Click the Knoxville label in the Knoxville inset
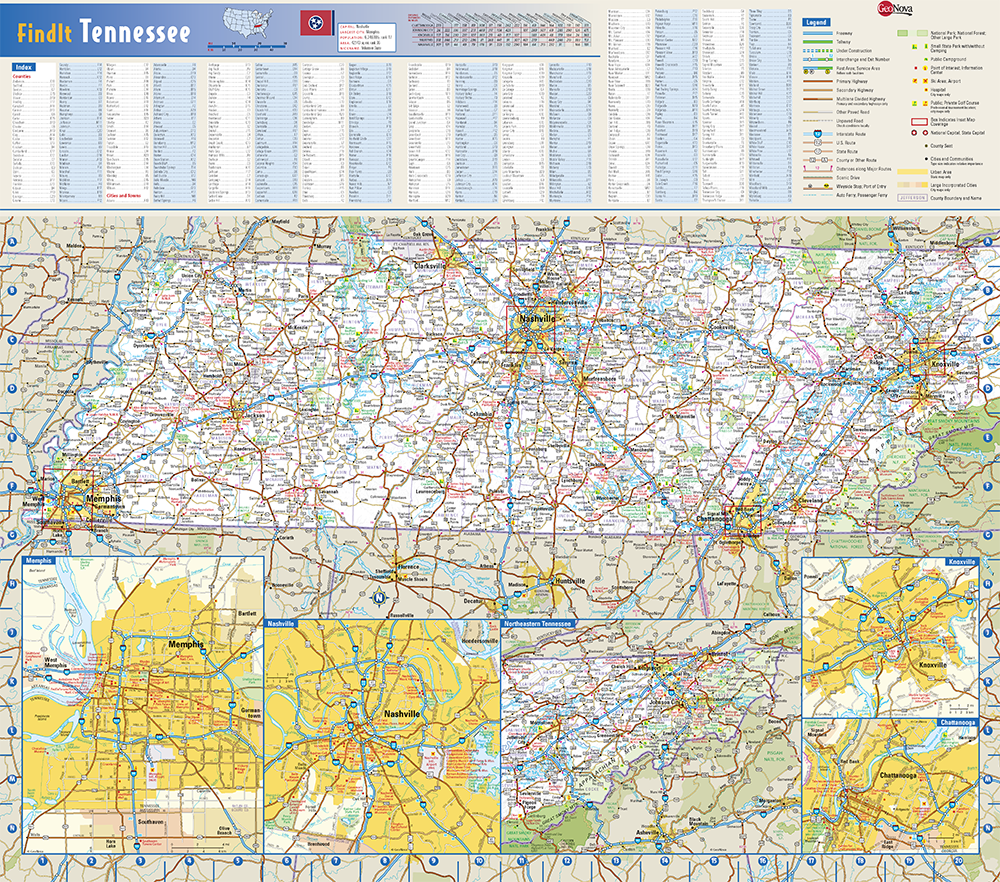The image size is (1000, 882). pos(933,665)
